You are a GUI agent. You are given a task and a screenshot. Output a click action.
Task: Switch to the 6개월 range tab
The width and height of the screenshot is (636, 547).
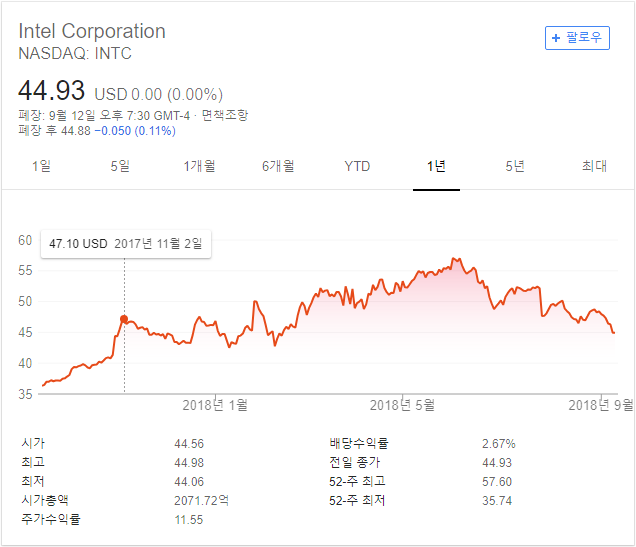tap(278, 166)
